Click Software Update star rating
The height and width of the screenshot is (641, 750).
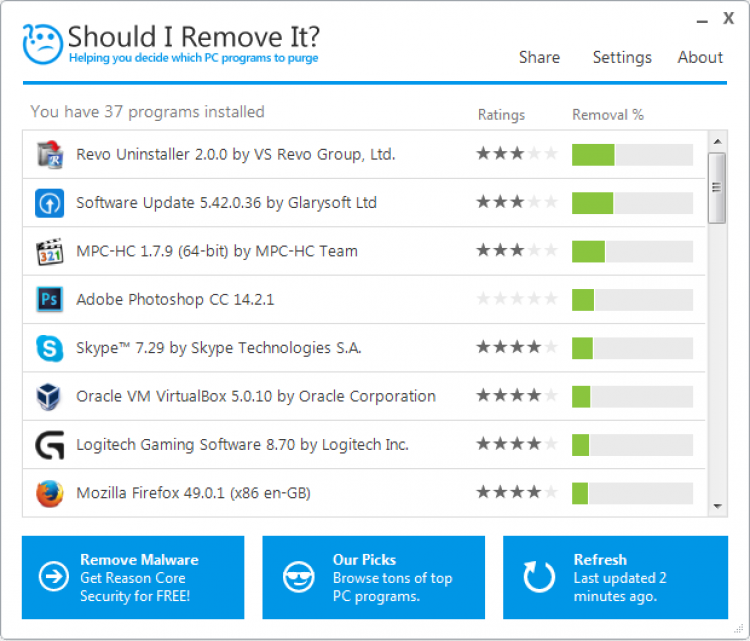click(517, 202)
